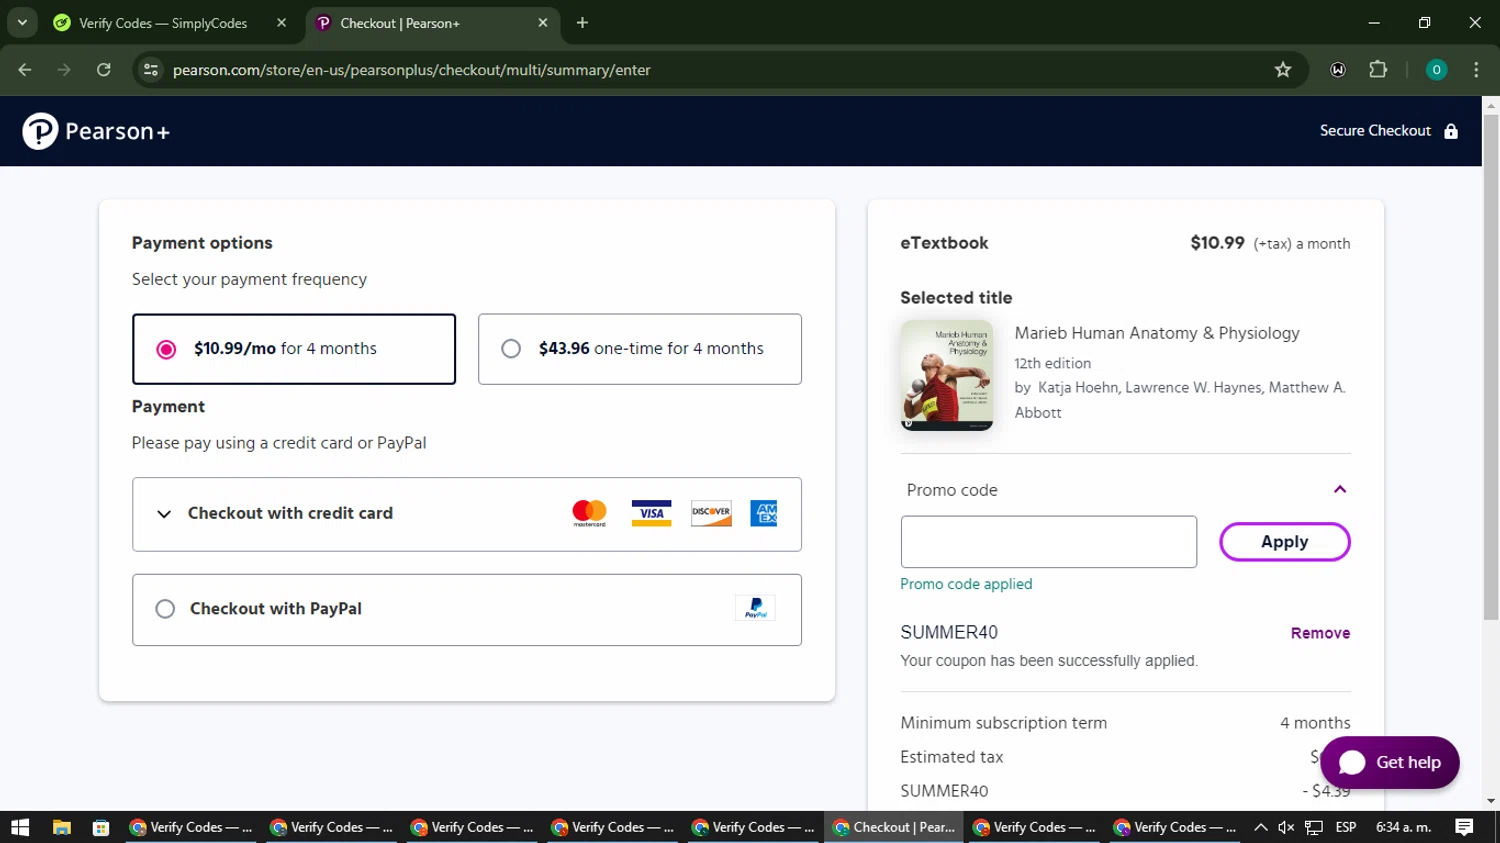Click the Marieb textbook cover thumbnail
The image size is (1500, 843).
click(x=947, y=375)
